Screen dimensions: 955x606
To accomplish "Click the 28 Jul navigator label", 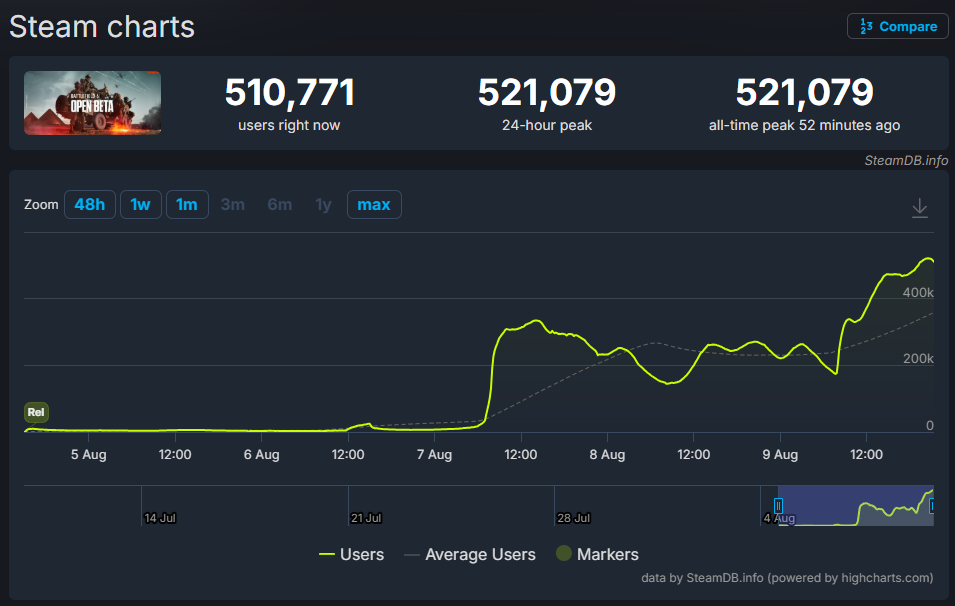I will pyautogui.click(x=573, y=518).
